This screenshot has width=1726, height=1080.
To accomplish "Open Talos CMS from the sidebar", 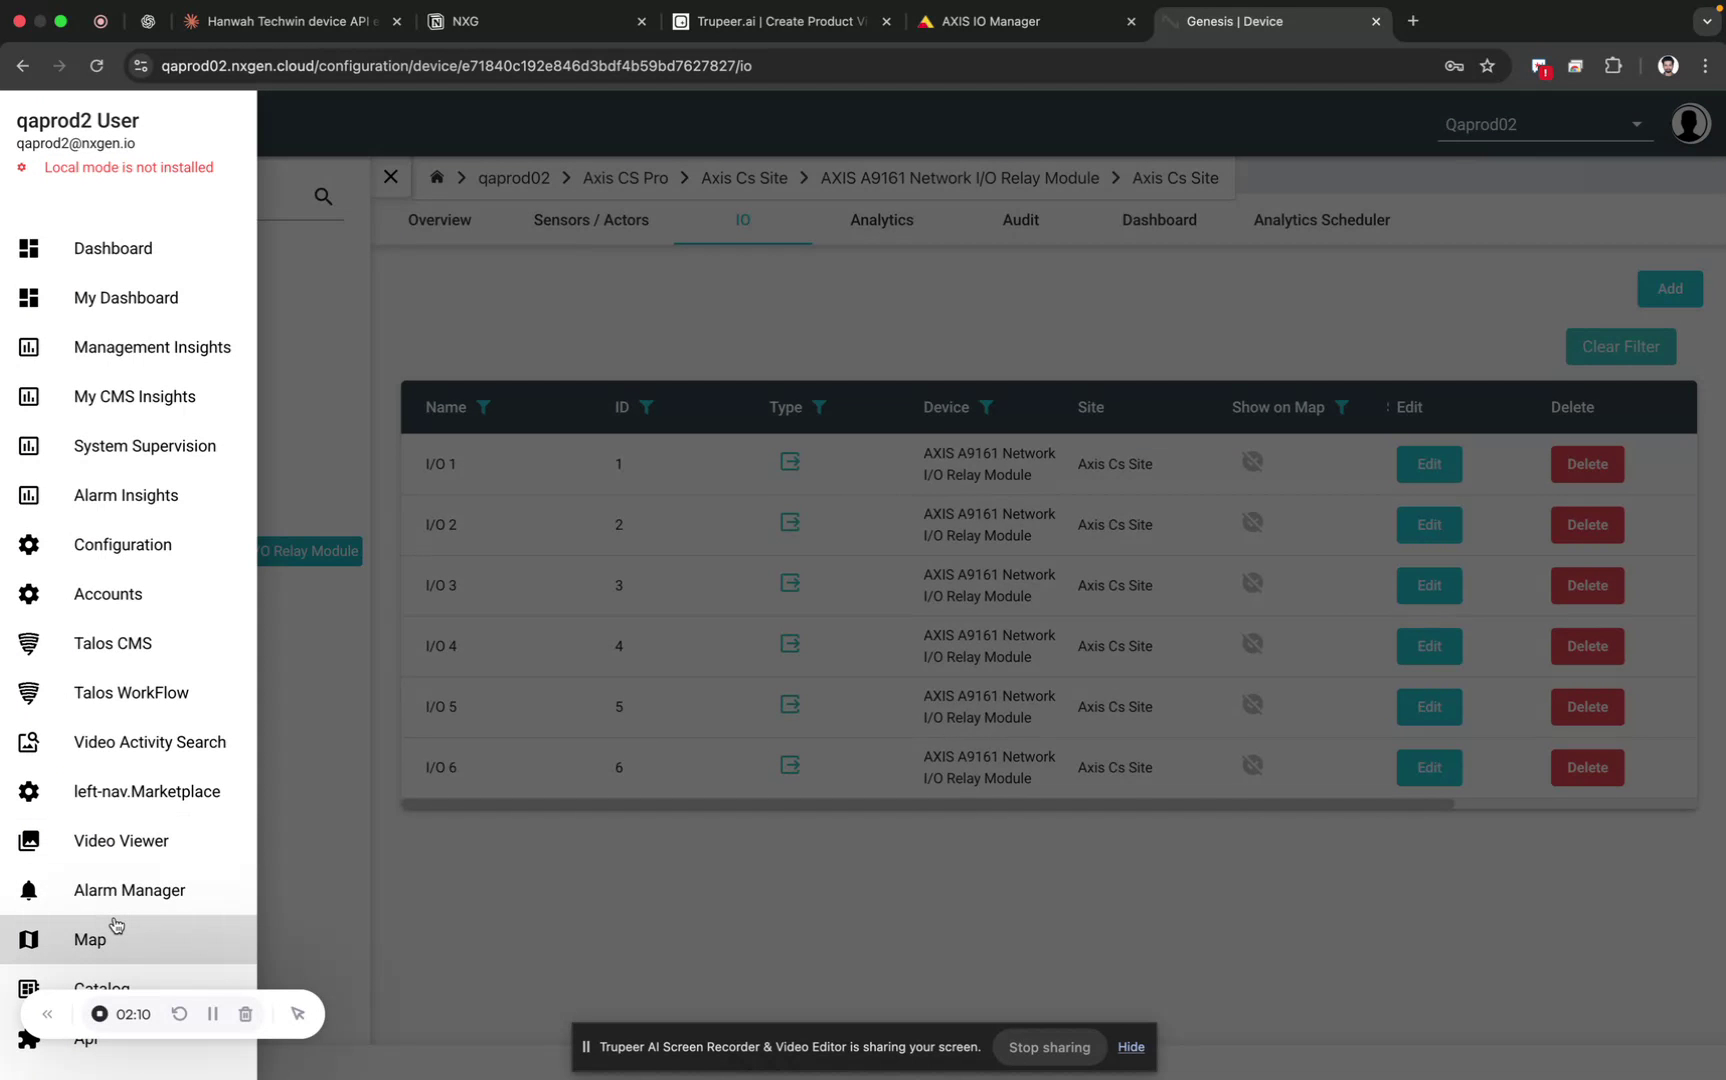I will tap(112, 643).
